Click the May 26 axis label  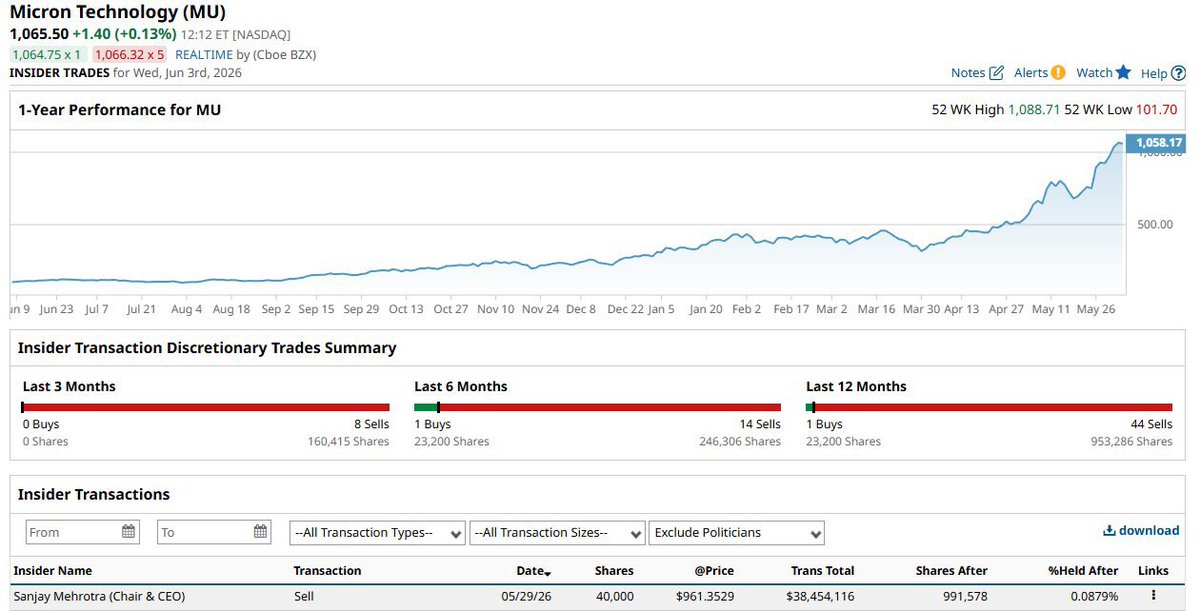[1096, 309]
